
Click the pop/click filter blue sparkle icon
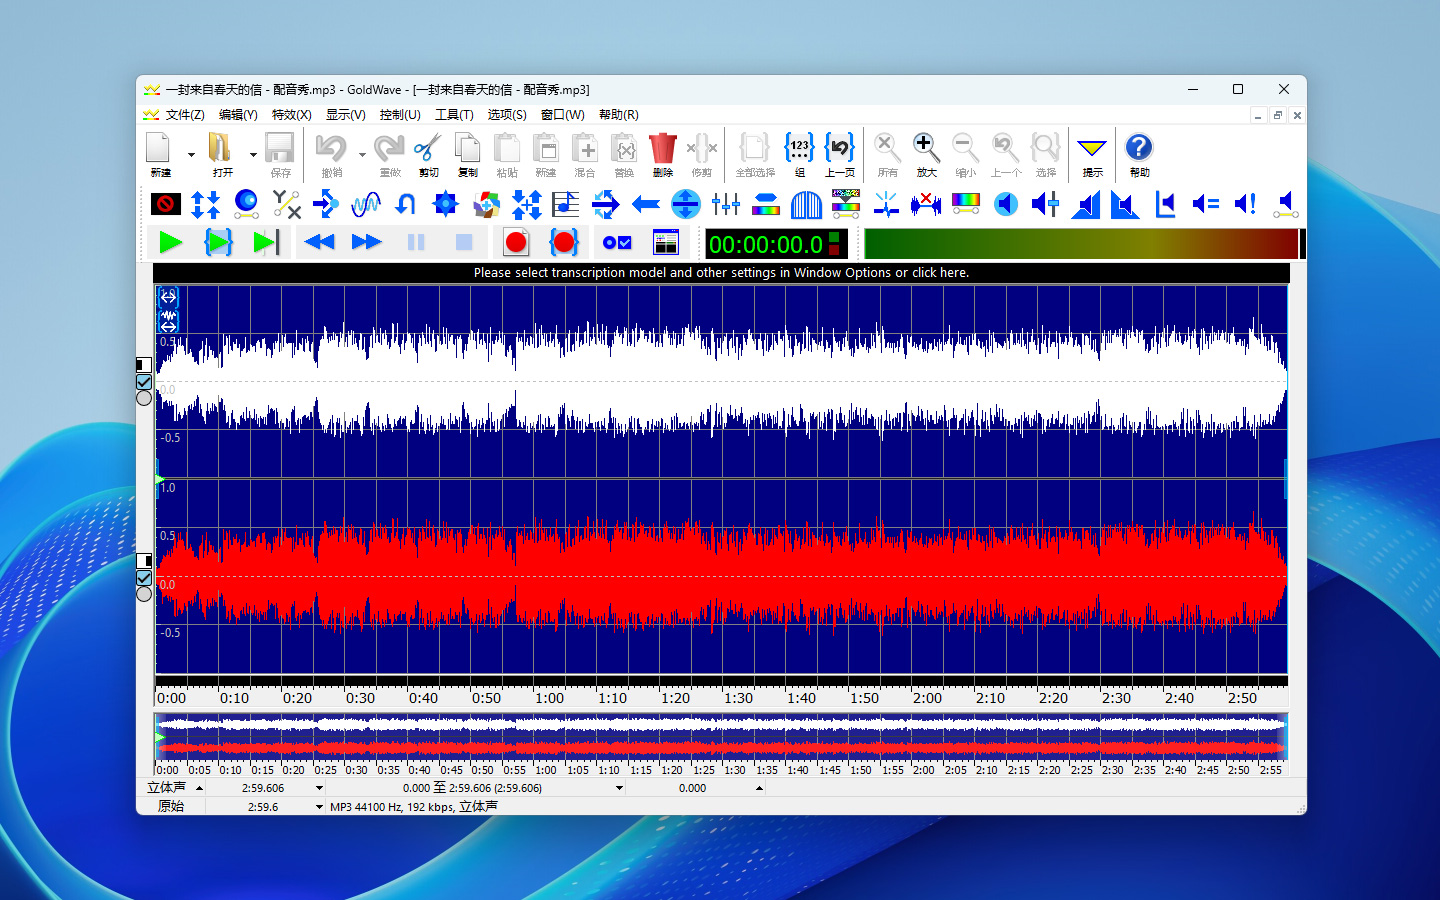coord(886,205)
